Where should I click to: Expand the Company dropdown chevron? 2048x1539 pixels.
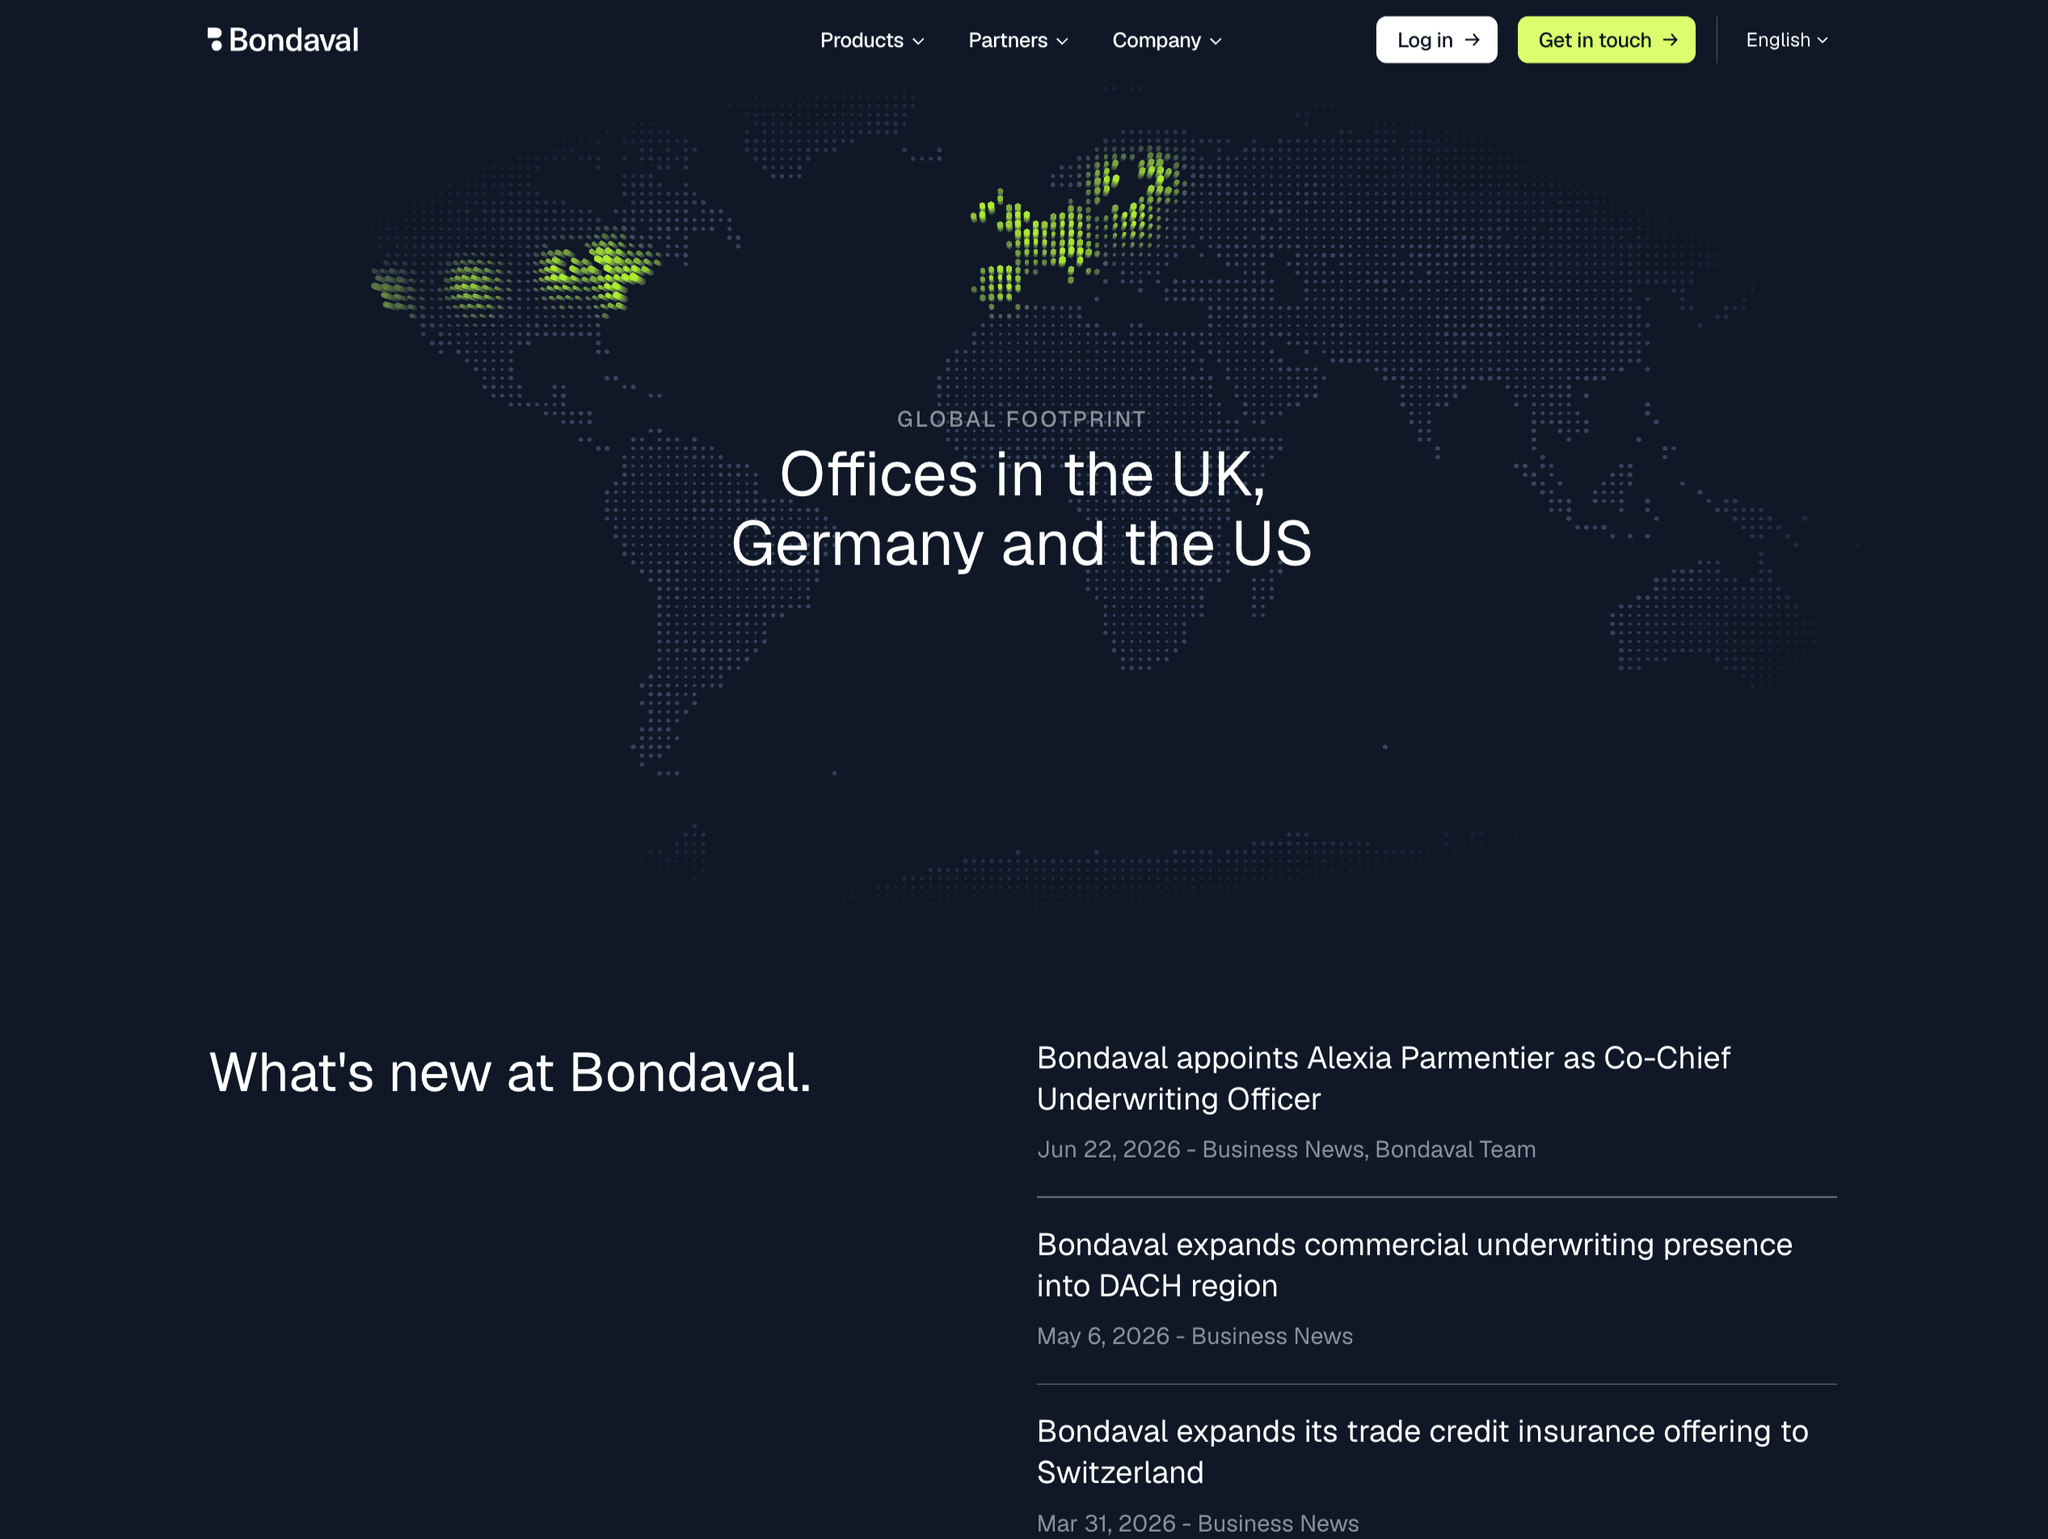[x=1216, y=41]
